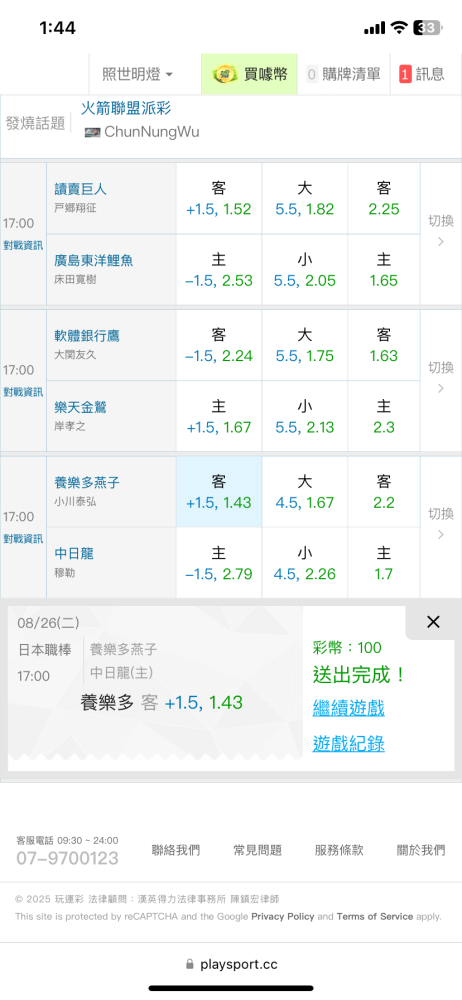Select 讀賣巨人 大 5.5, 1.82 option
The width and height of the screenshot is (462, 1000).
pos(304,198)
